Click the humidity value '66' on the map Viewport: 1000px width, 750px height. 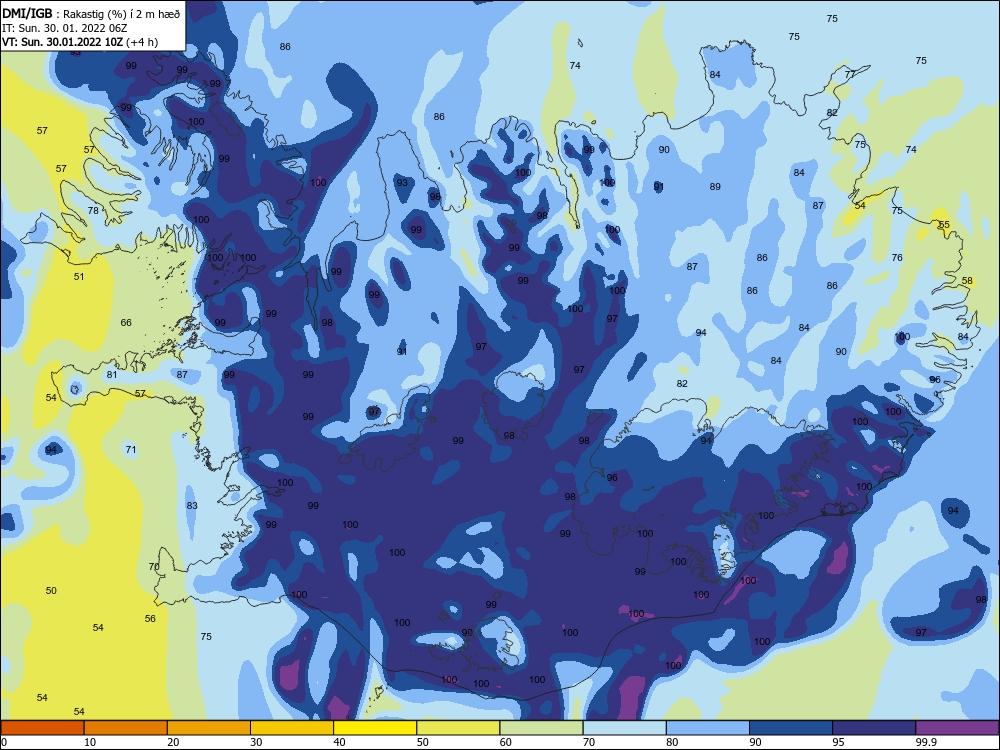pos(126,323)
